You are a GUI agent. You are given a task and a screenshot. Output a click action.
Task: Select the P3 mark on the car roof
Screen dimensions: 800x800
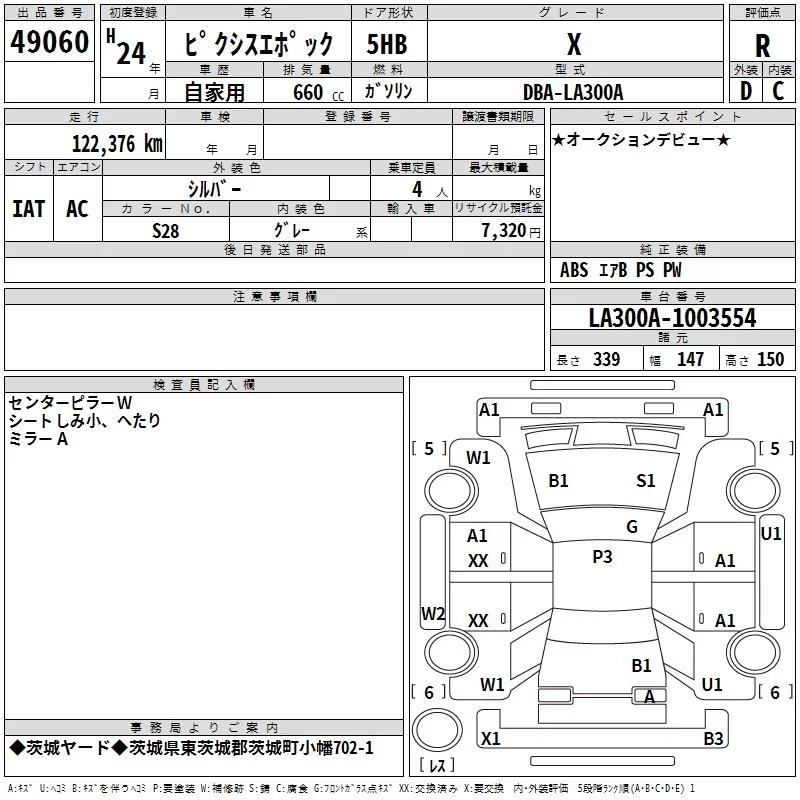click(602, 557)
